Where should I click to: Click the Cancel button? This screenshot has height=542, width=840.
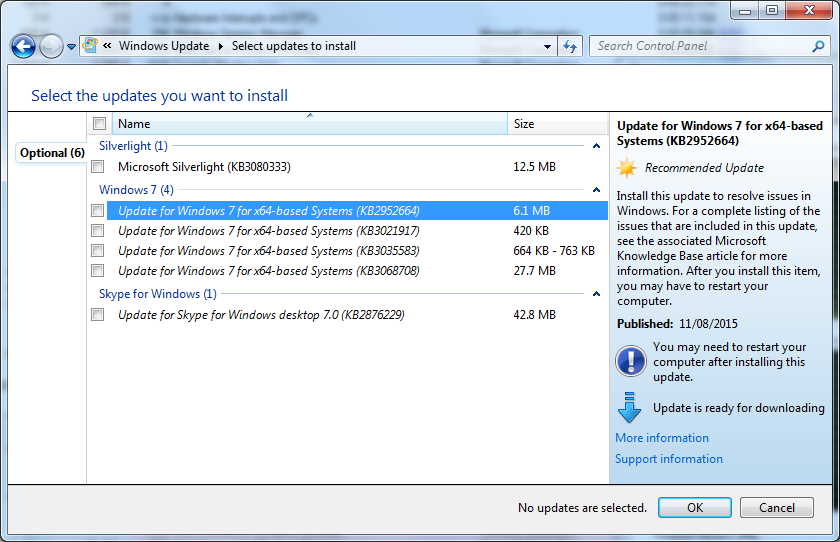(x=777, y=508)
